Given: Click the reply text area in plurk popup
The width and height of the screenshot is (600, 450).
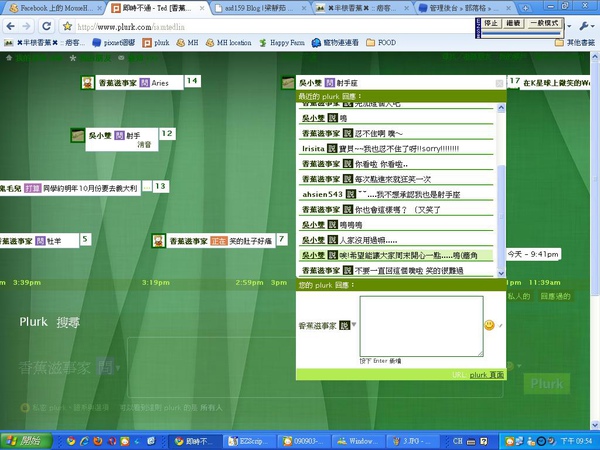Looking at the screenshot, I should pyautogui.click(x=421, y=326).
